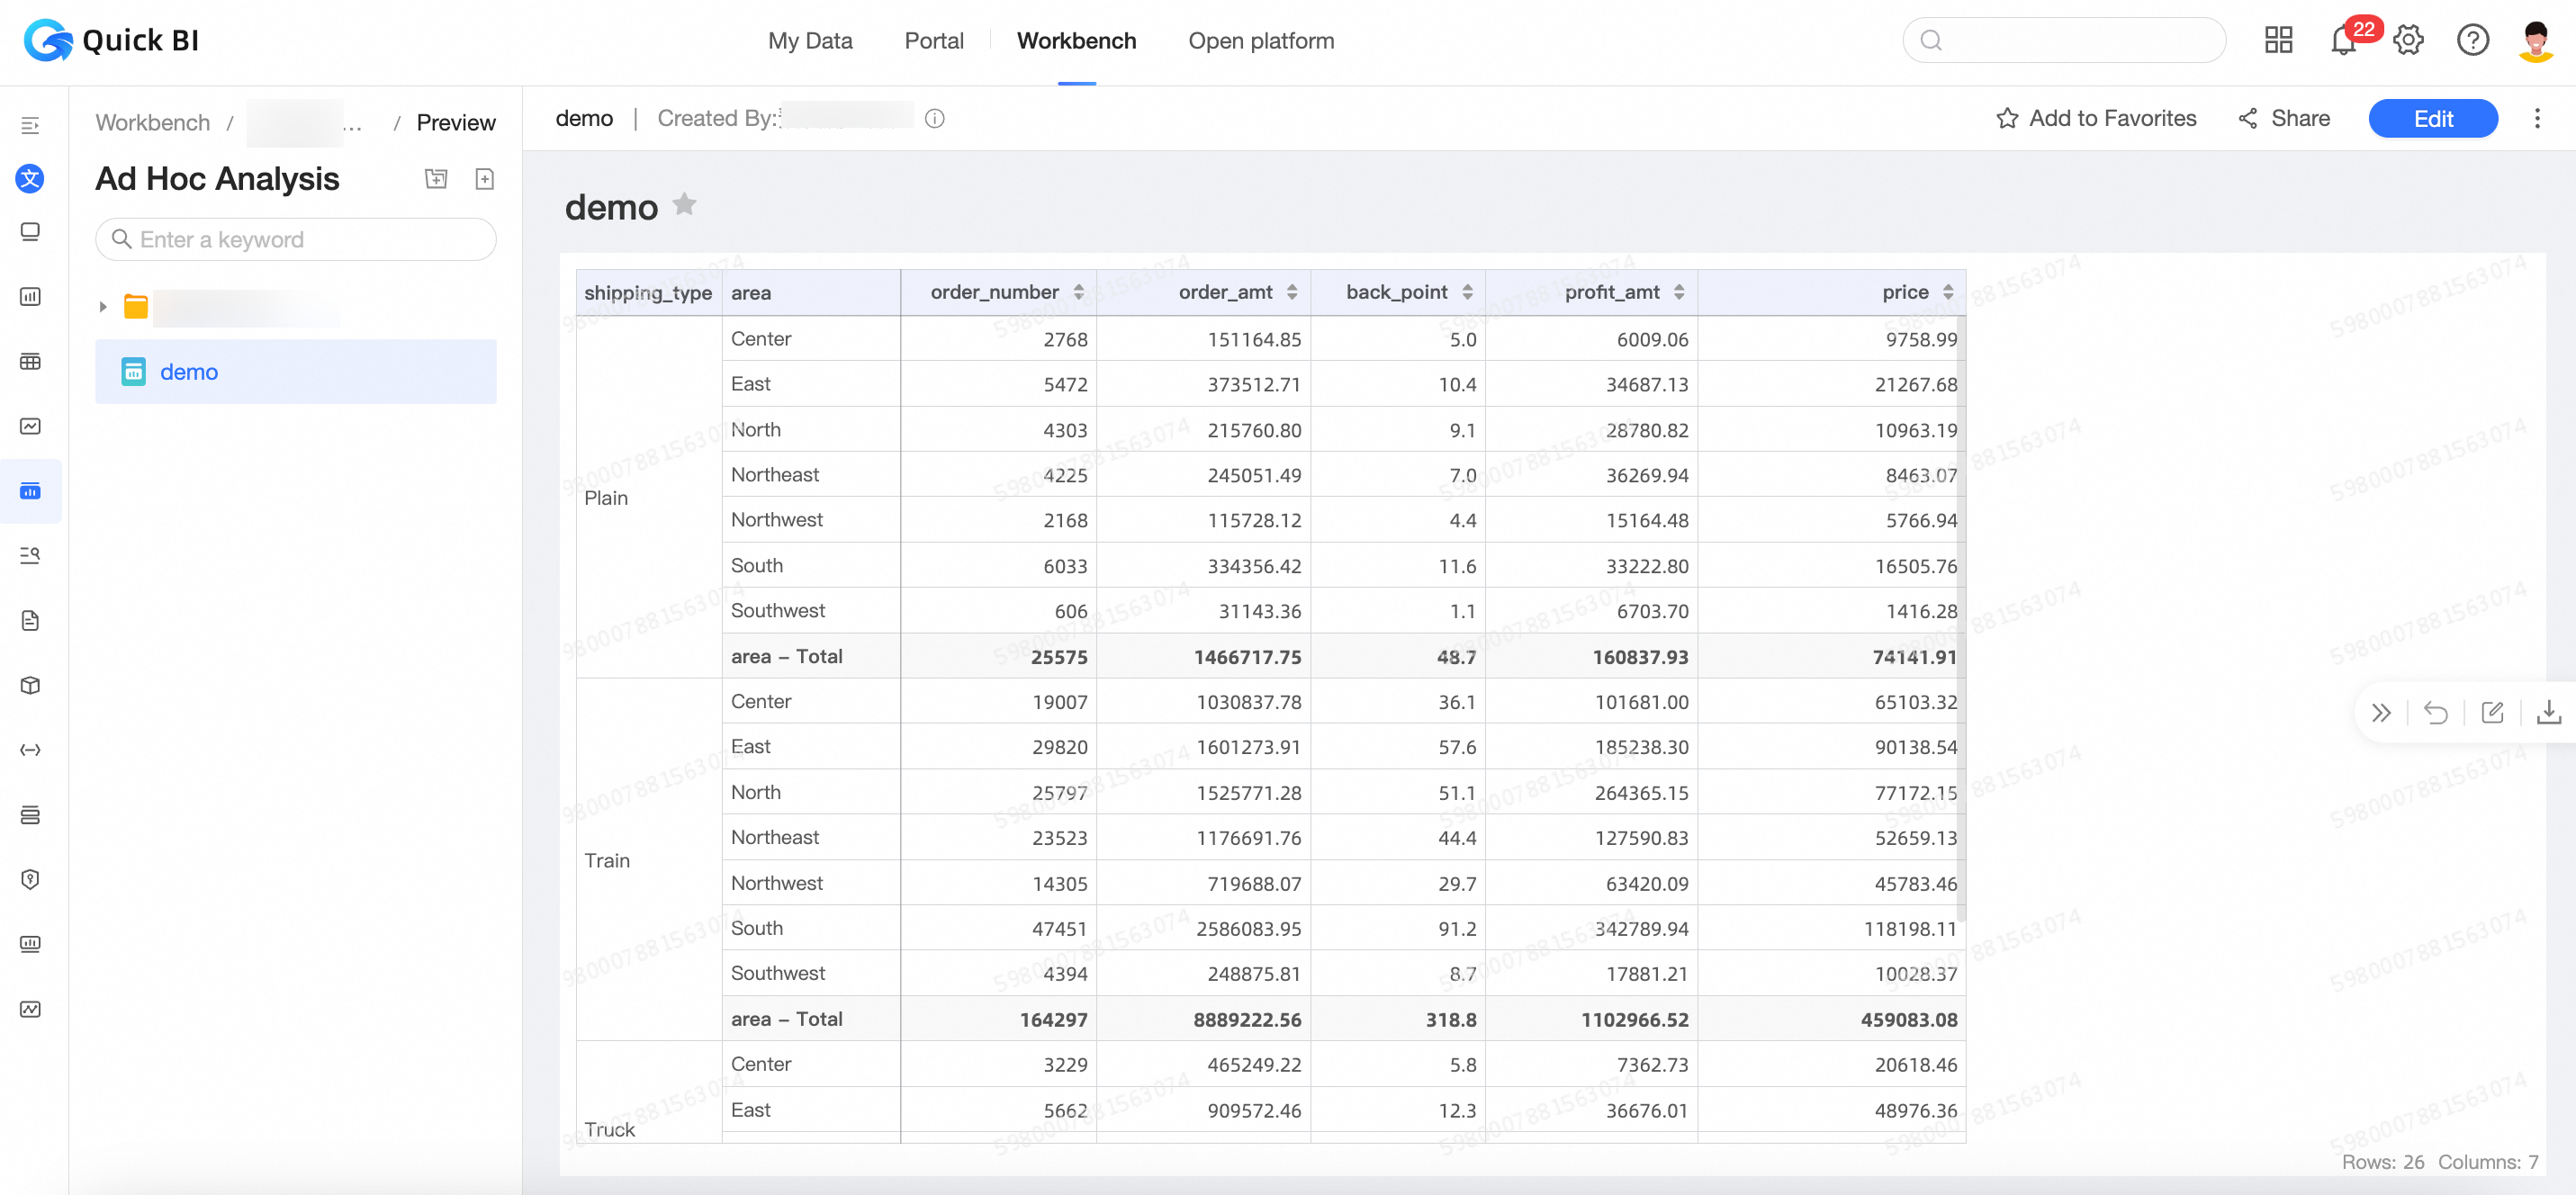The width and height of the screenshot is (2576, 1195).
Task: Click the Share button
Action: click(x=2284, y=118)
